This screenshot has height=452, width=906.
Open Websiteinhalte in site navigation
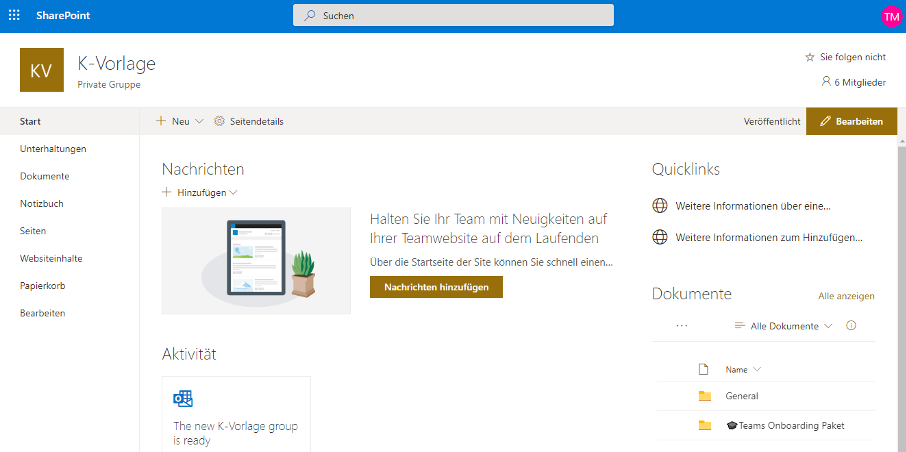pyautogui.click(x=51, y=258)
